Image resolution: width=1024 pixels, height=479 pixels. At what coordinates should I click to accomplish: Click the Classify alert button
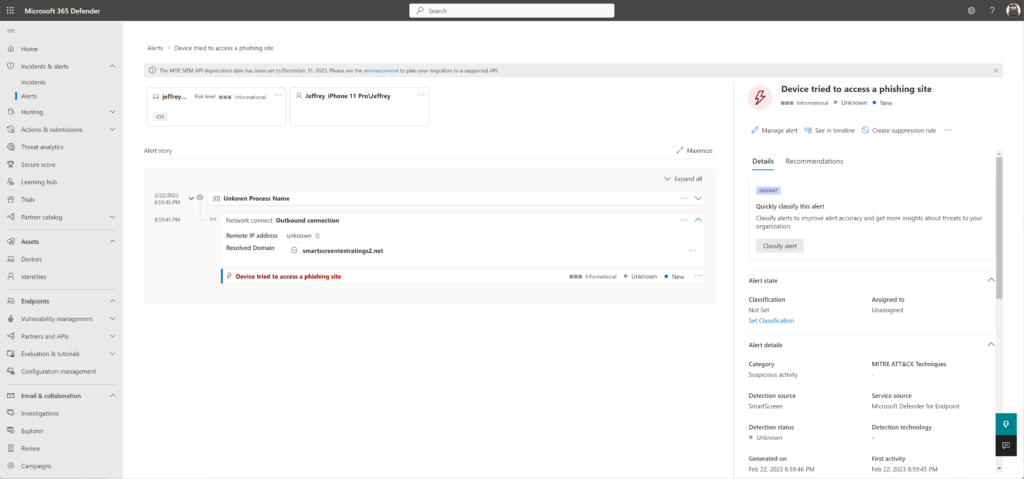[x=780, y=246]
